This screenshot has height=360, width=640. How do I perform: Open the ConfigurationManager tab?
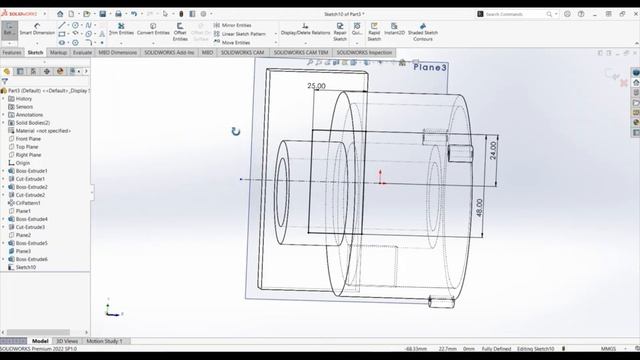(33, 71)
